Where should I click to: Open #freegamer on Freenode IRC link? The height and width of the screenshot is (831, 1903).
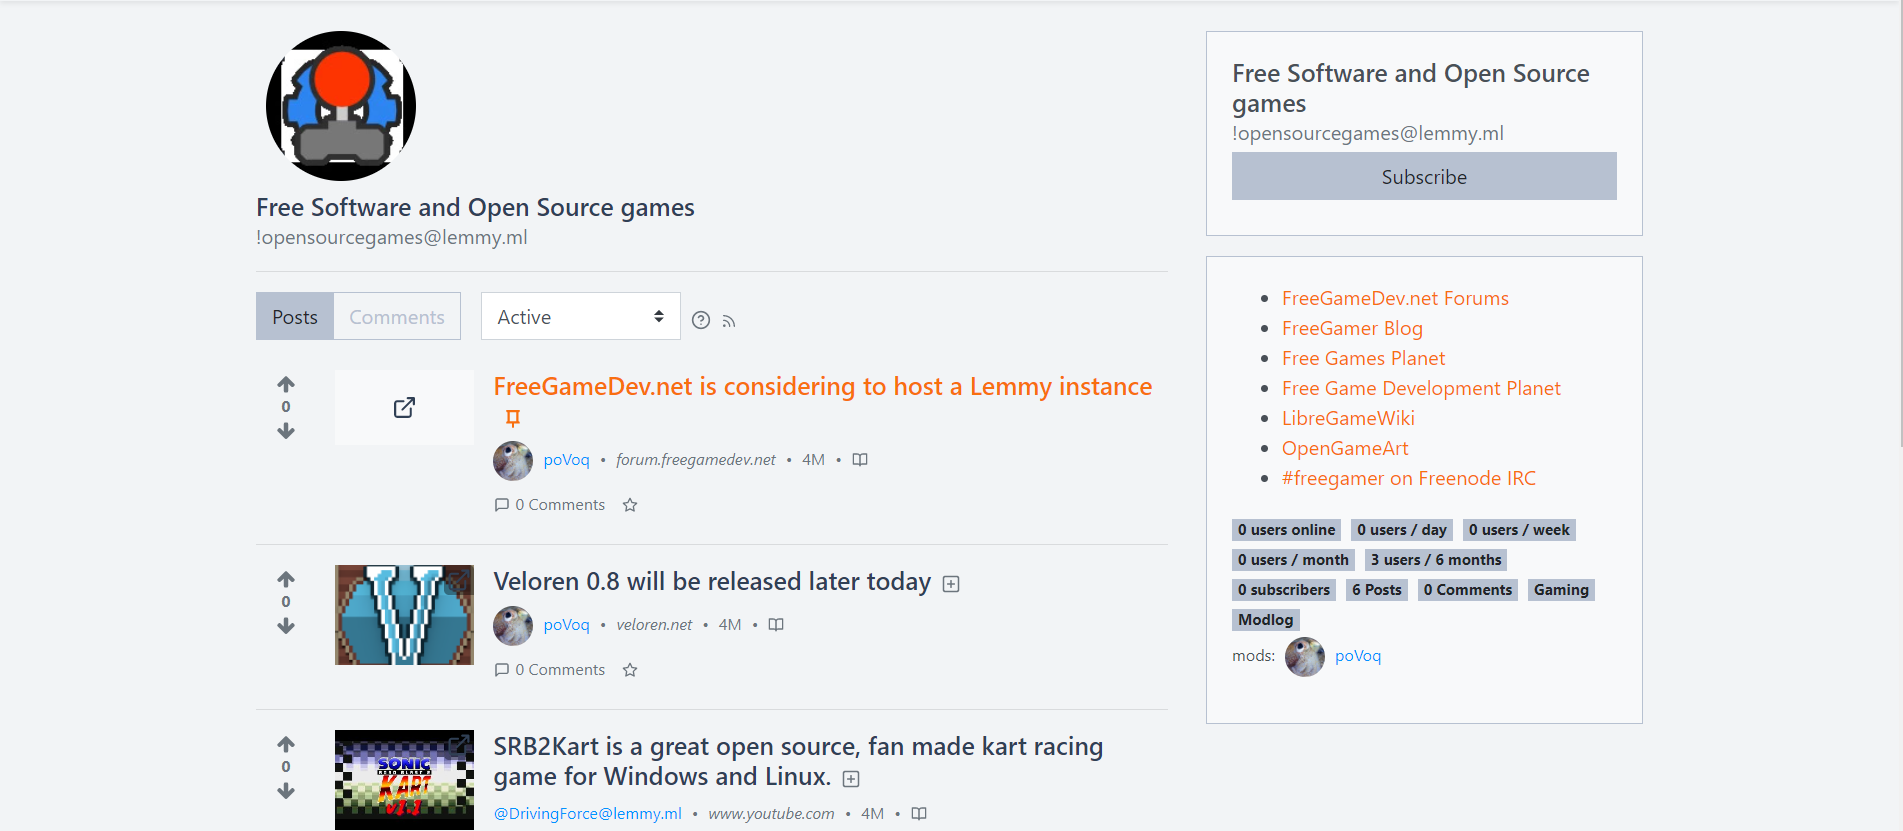[x=1409, y=478]
